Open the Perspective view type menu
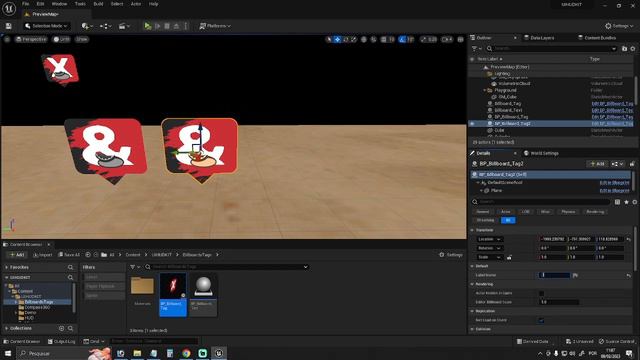Screen dimensions: 640x360 (31, 39)
